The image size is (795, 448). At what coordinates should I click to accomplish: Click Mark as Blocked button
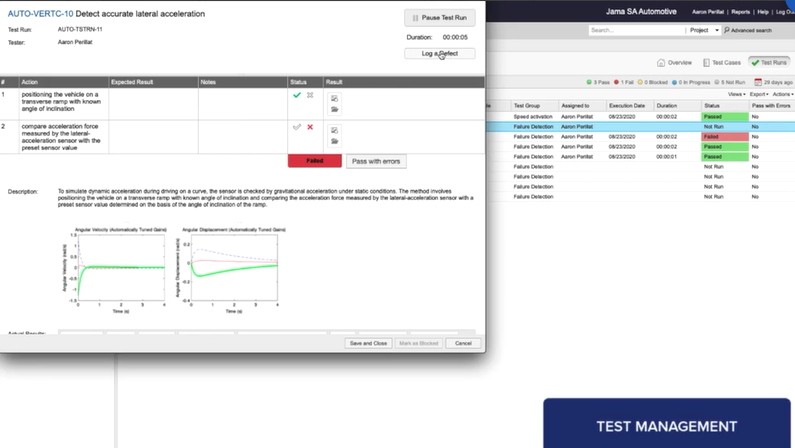point(419,343)
